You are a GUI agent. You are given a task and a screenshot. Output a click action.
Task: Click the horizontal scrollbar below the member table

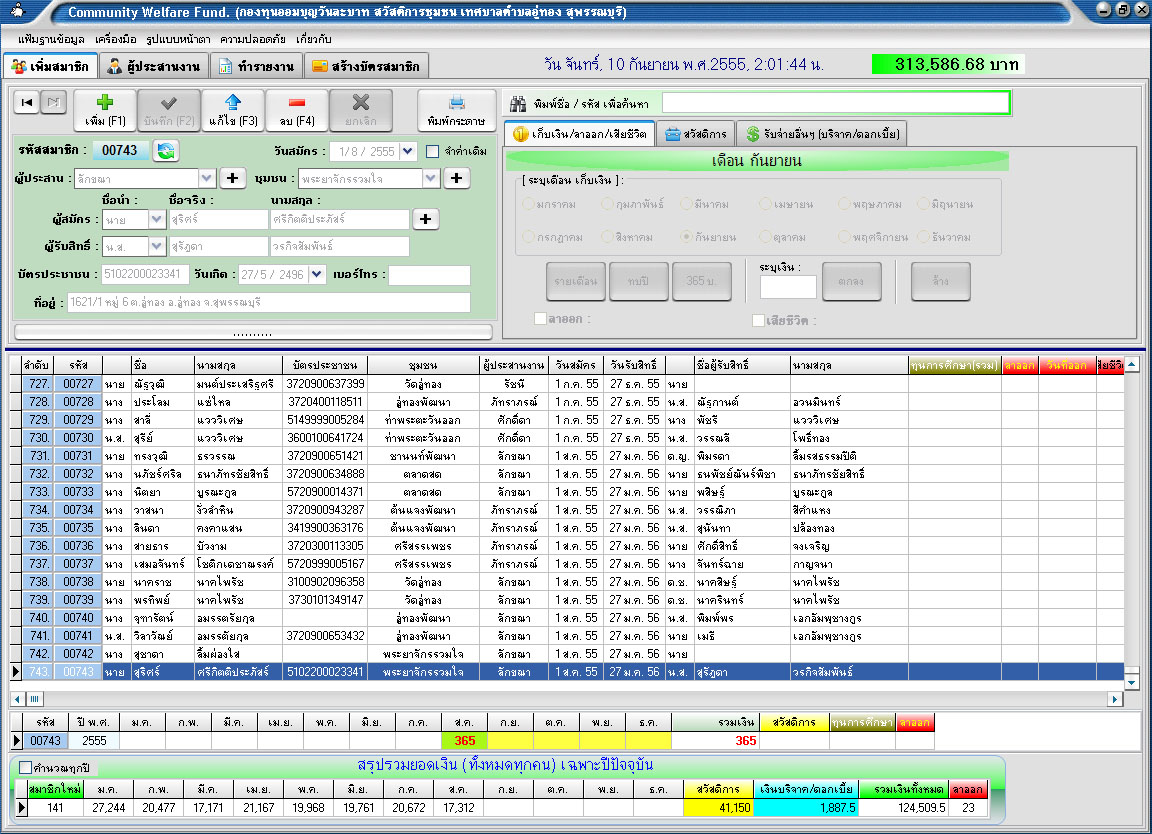click(x=570, y=699)
